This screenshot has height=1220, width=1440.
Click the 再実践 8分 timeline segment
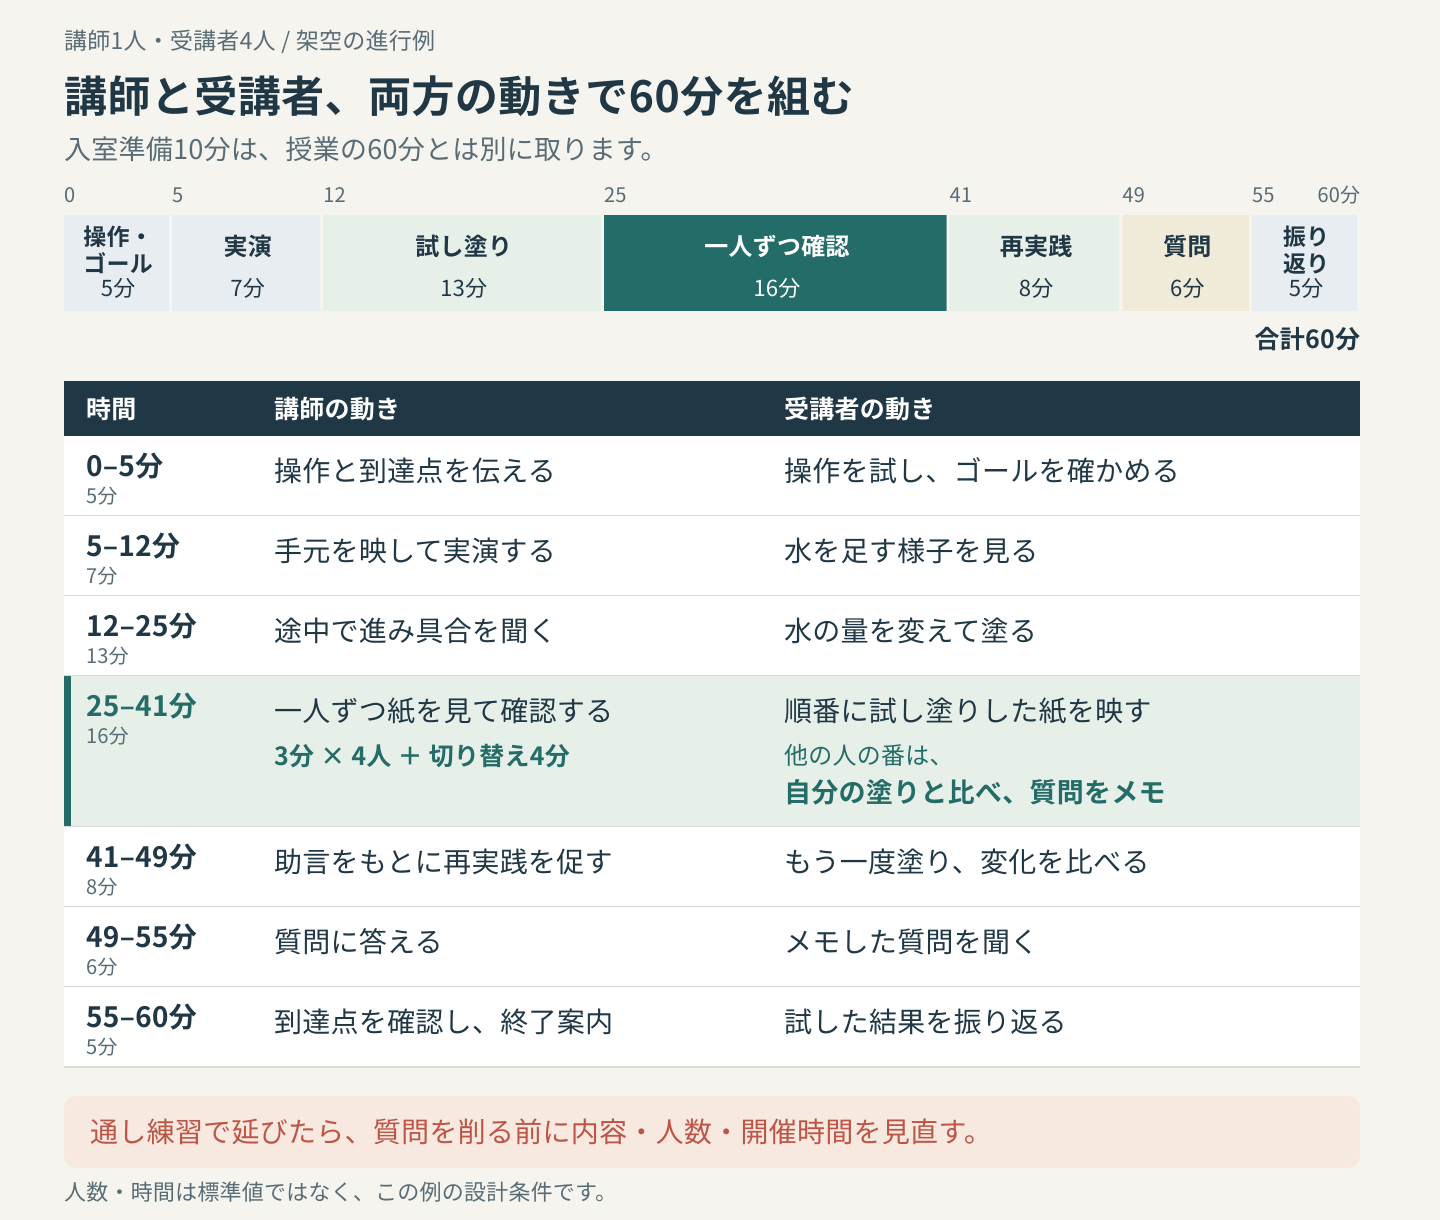click(1035, 263)
